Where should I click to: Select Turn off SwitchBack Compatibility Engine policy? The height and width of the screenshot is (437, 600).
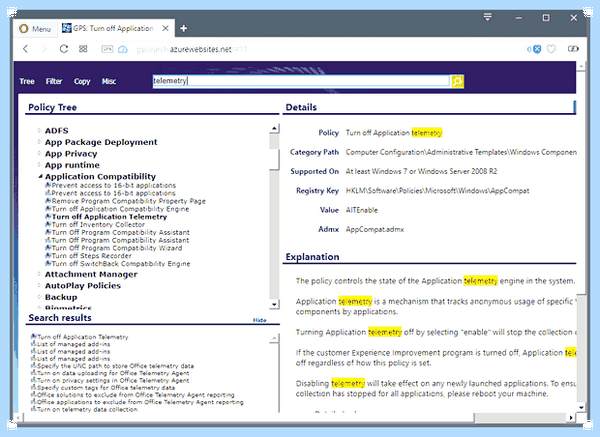pos(121,264)
